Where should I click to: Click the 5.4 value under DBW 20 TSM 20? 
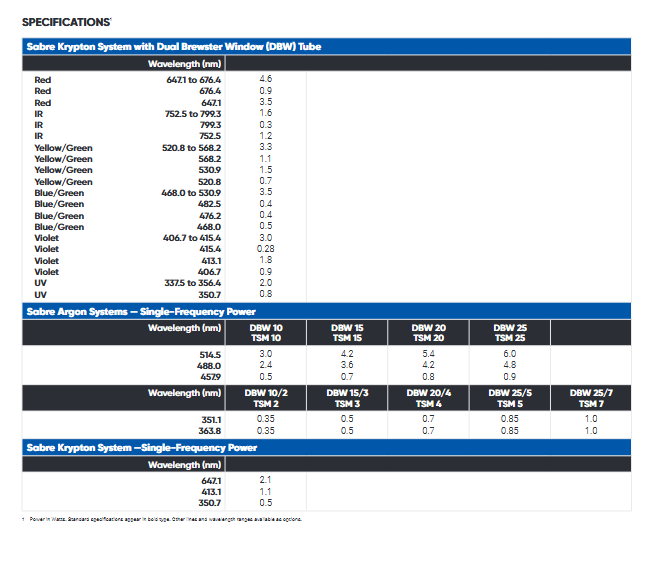tap(428, 354)
